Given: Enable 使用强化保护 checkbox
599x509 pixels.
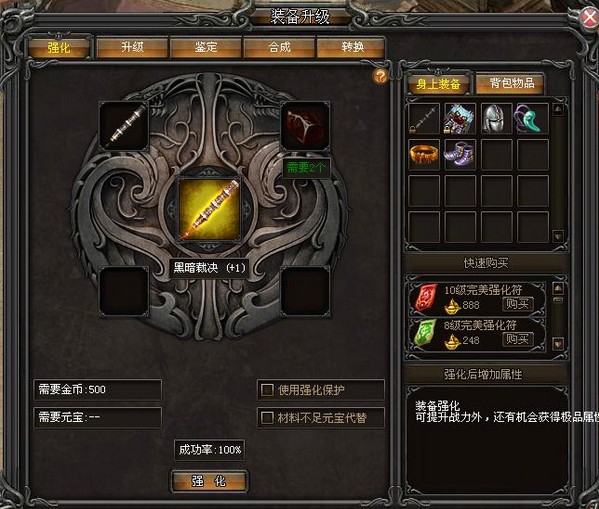Looking at the screenshot, I should (x=267, y=390).
